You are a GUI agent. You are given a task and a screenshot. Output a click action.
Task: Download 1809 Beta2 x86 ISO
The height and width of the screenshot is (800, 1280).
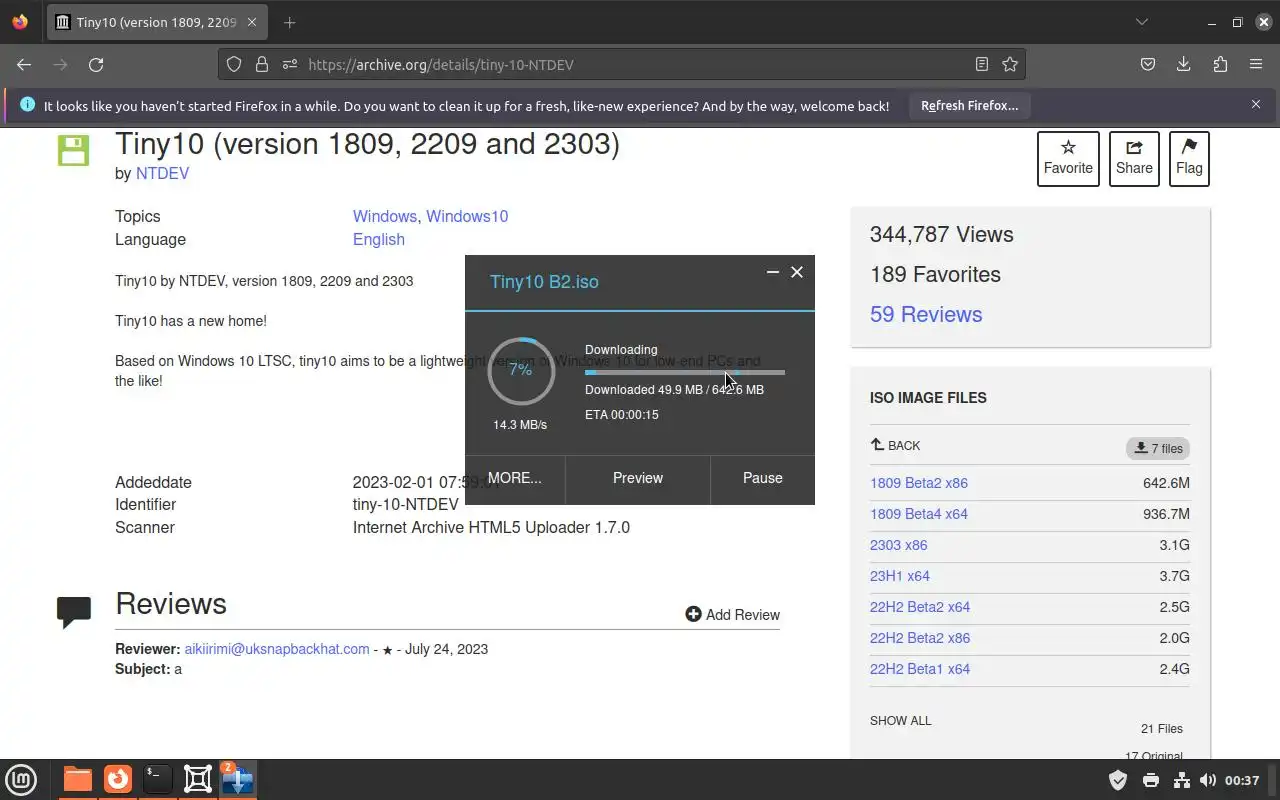coord(919,483)
